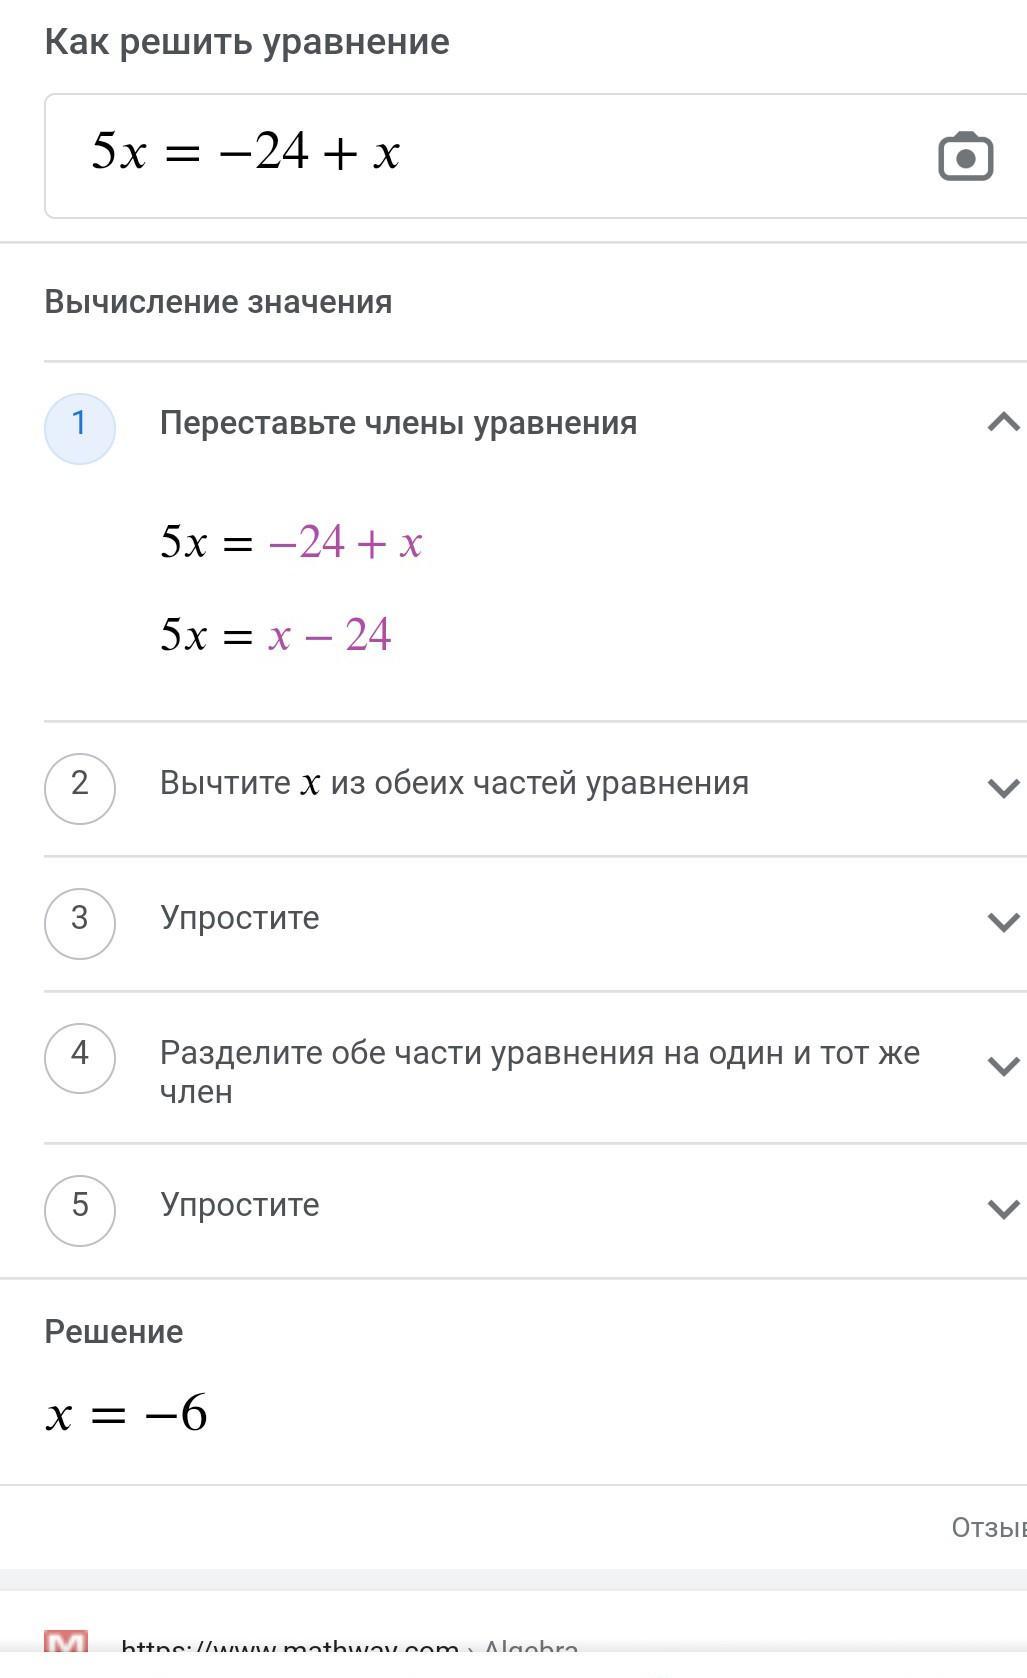The height and width of the screenshot is (1678, 1027).
Task: Click the solution x = −6
Action: (127, 1414)
